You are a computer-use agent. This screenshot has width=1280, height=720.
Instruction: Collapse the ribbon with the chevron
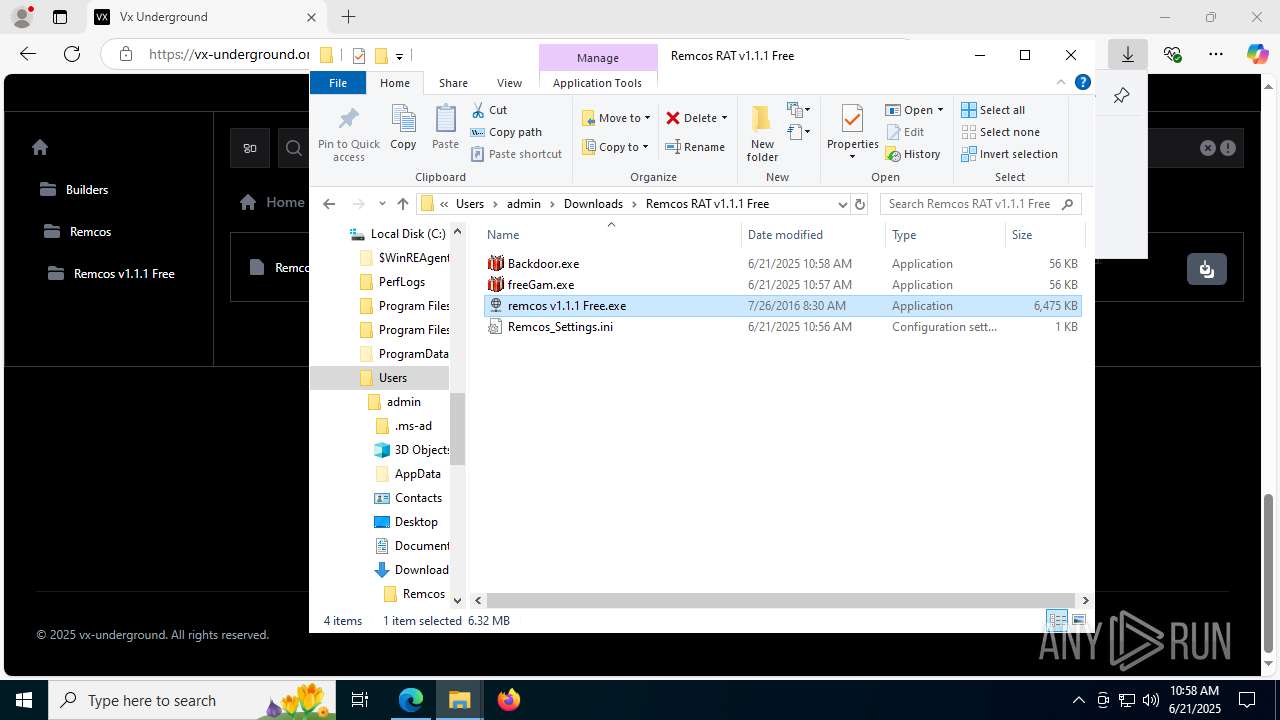(1061, 83)
